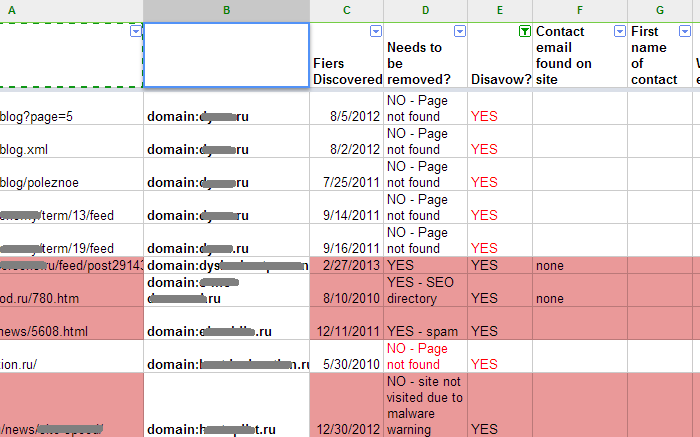Select cell with 'blog?page=5'

pyautogui.click(x=71, y=108)
